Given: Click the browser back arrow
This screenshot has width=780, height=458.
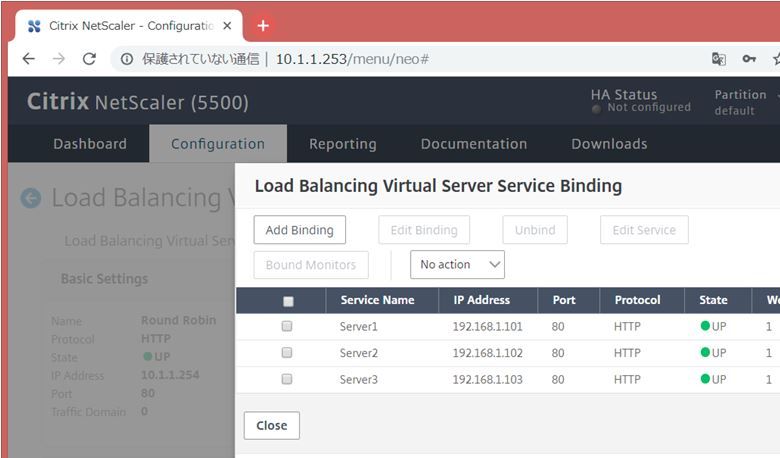Looking at the screenshot, I should coord(29,59).
